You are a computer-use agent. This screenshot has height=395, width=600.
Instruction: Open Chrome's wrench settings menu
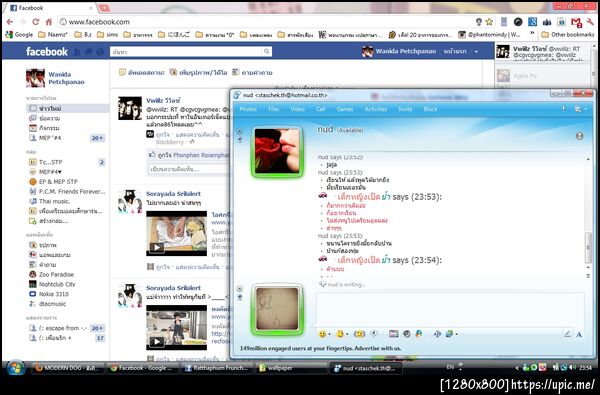[590, 22]
